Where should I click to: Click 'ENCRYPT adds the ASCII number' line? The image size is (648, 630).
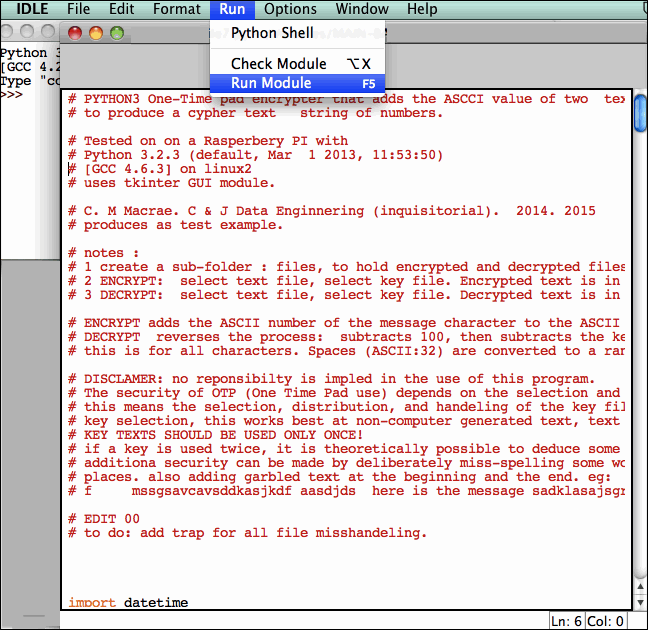[346, 323]
